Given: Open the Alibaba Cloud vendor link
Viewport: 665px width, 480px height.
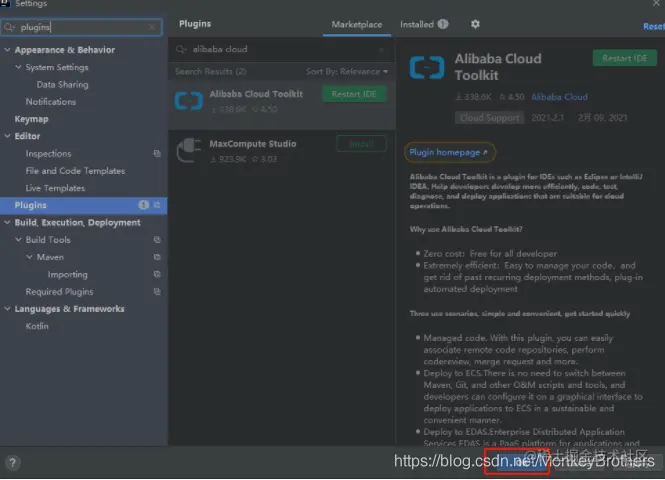Looking at the screenshot, I should [x=559, y=97].
